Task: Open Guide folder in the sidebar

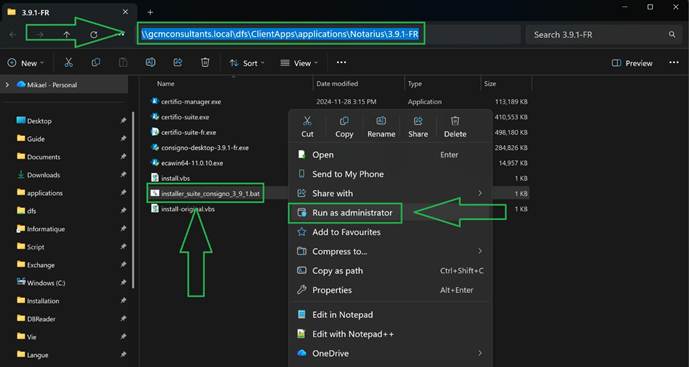Action: 36,139
